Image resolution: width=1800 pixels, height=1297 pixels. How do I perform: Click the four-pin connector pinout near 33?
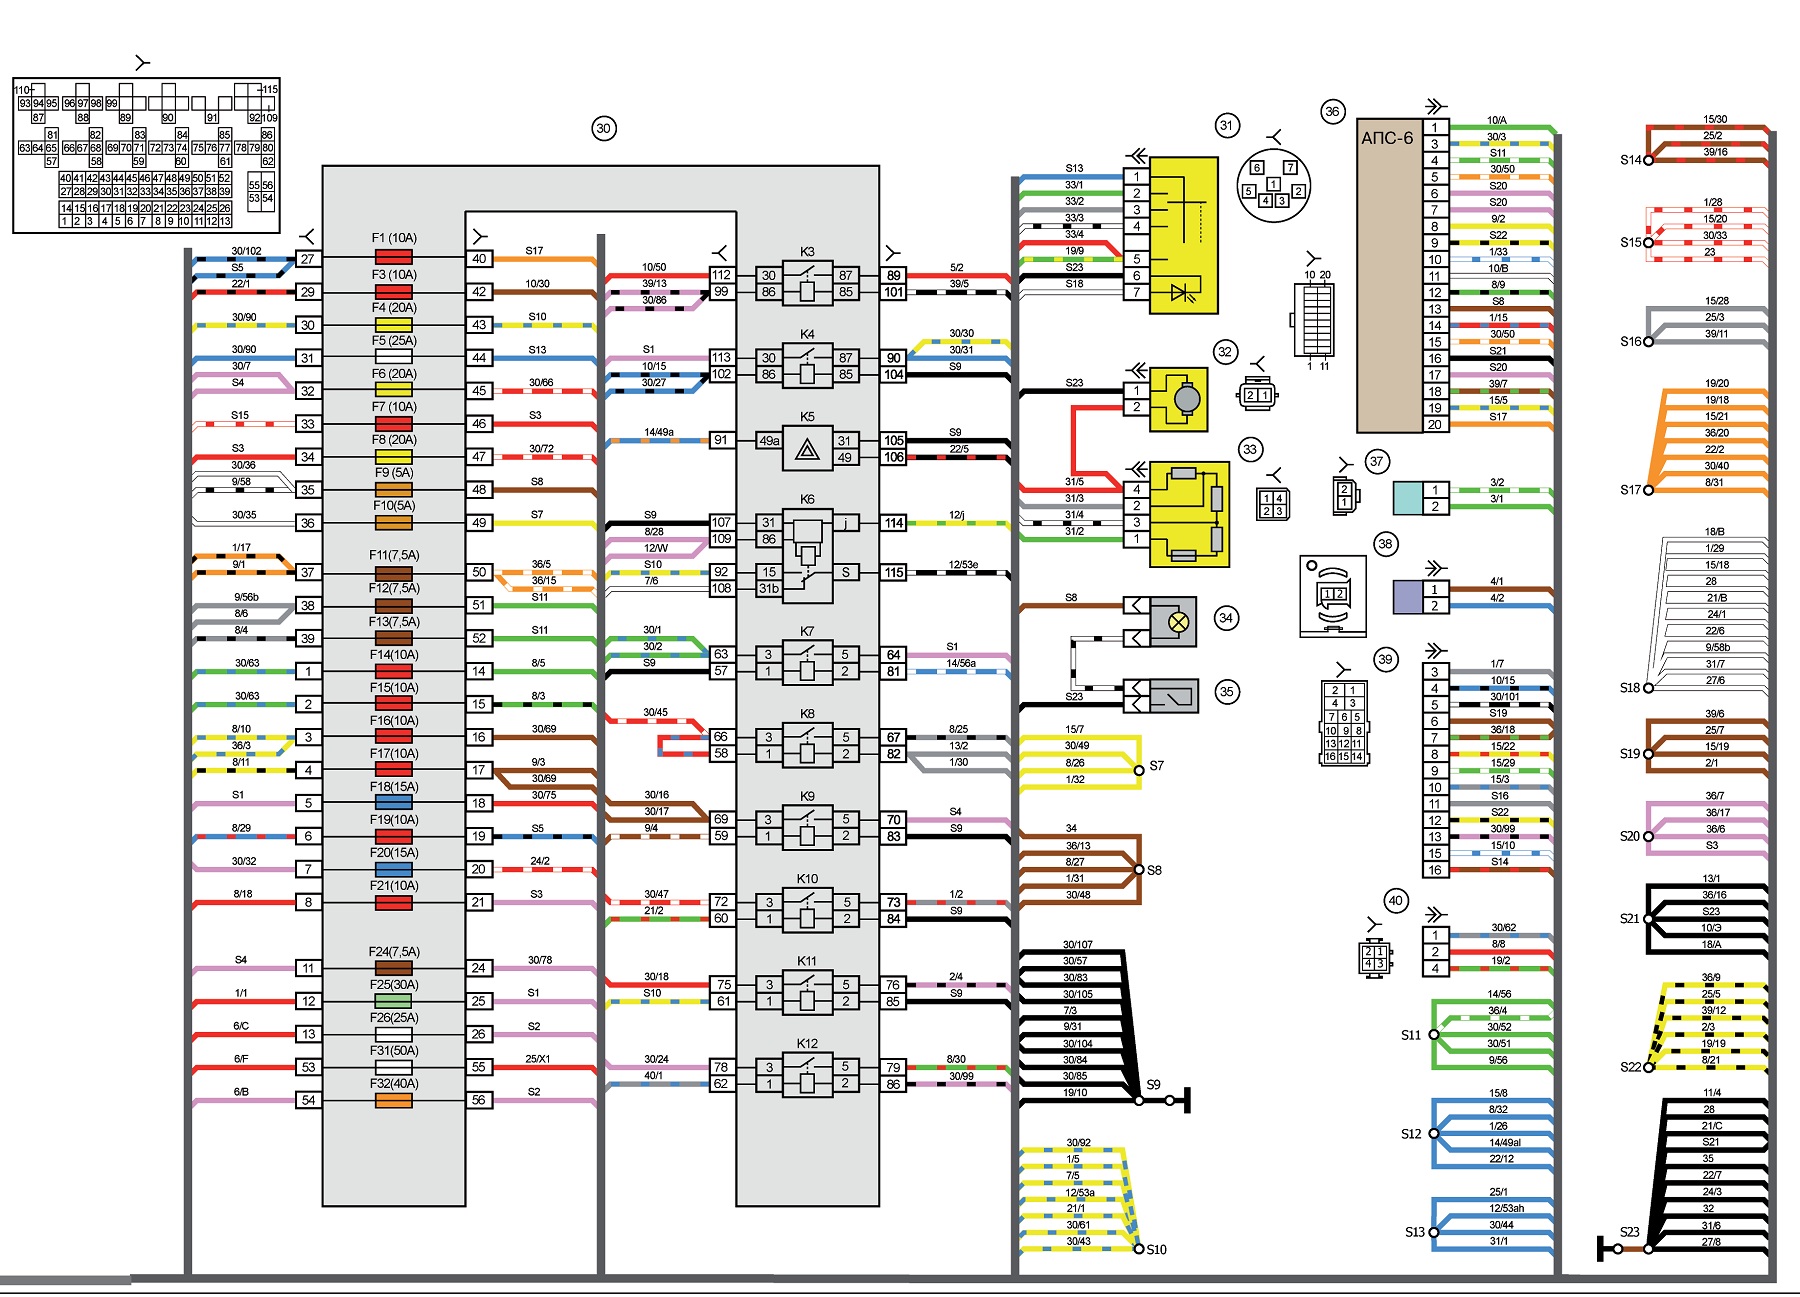pos(1273,504)
